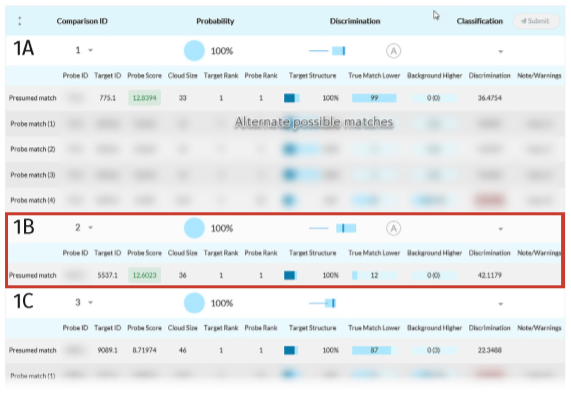
Task: Click probe score 8.71974 cell
Action: 144,350
